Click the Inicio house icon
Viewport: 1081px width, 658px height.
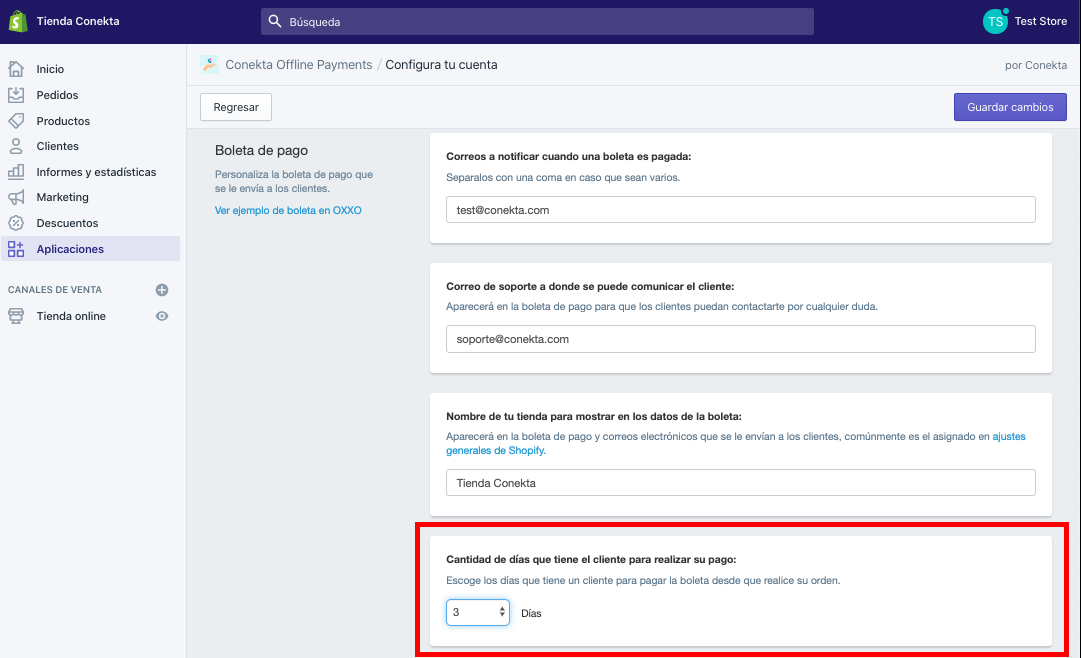16,68
